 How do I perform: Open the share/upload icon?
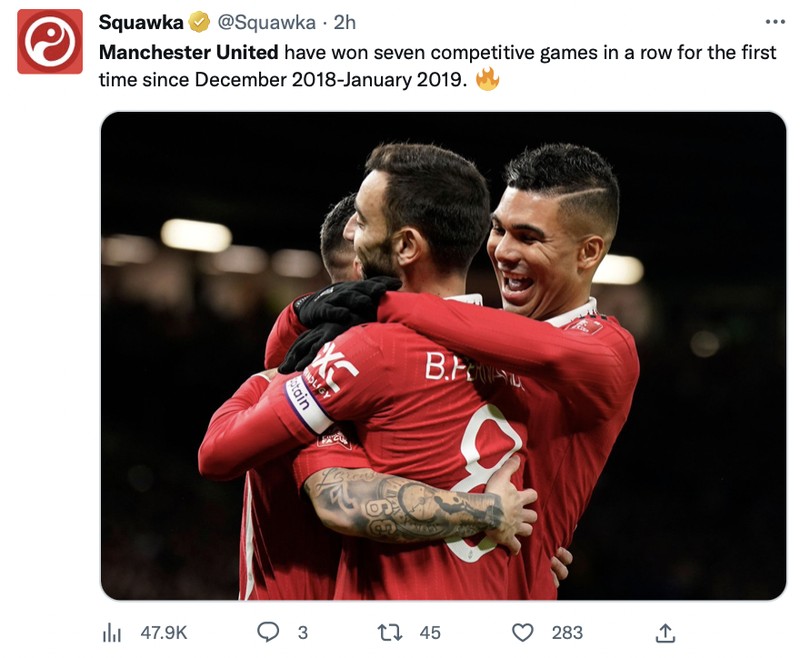664,632
